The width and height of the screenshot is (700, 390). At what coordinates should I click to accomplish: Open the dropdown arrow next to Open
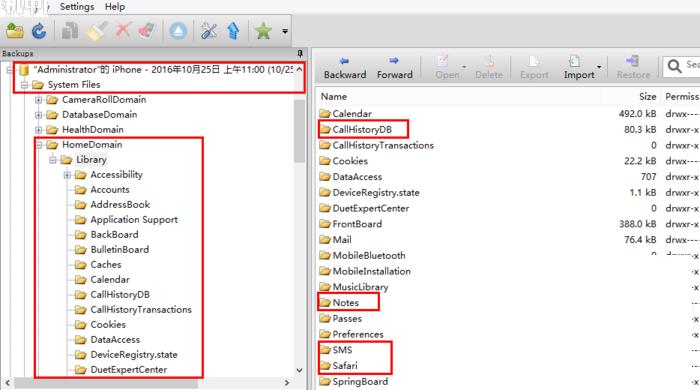(464, 67)
